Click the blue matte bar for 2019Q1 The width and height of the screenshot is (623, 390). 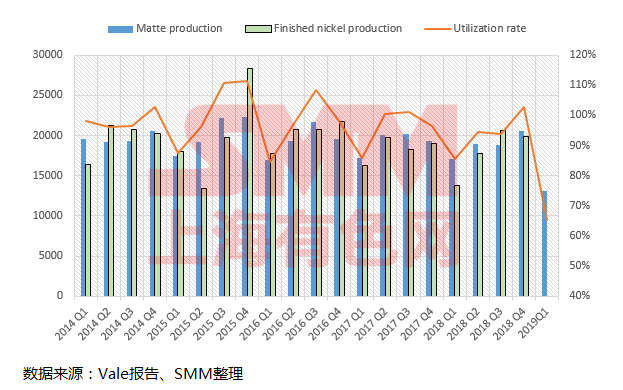pos(544,243)
